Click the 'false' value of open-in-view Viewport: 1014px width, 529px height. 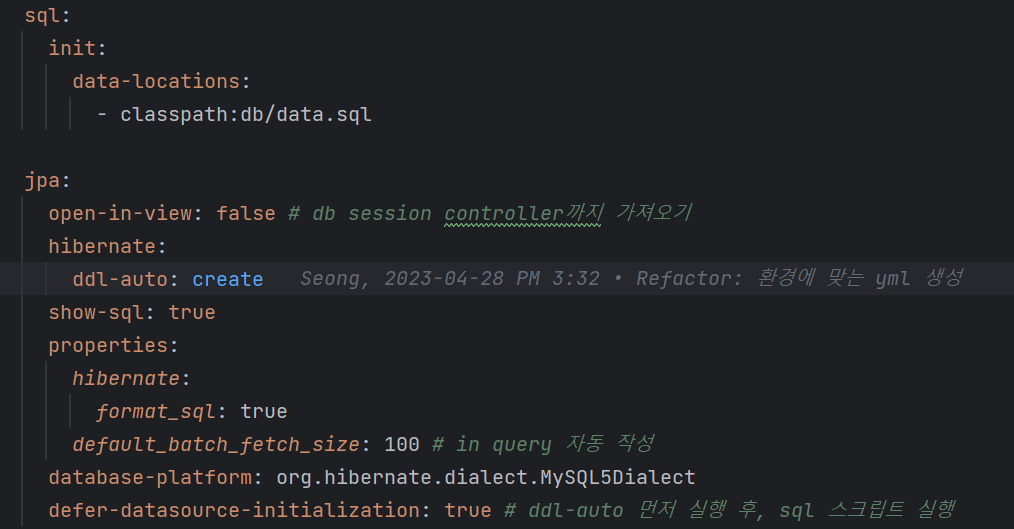pos(246,213)
